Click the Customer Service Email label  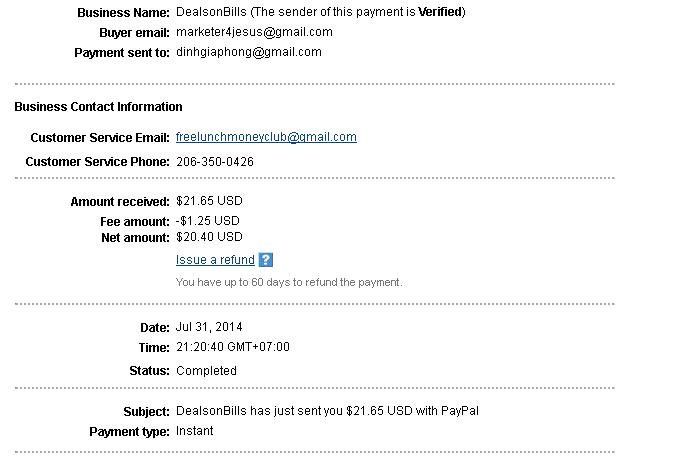[100, 138]
